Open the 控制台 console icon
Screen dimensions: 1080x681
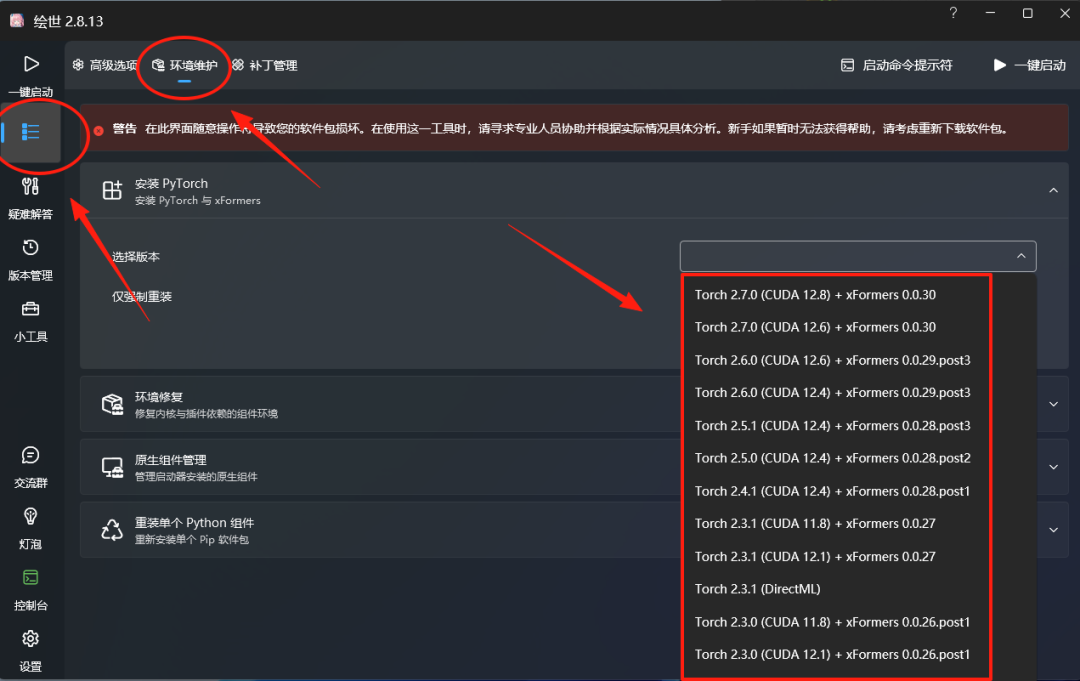coord(31,578)
